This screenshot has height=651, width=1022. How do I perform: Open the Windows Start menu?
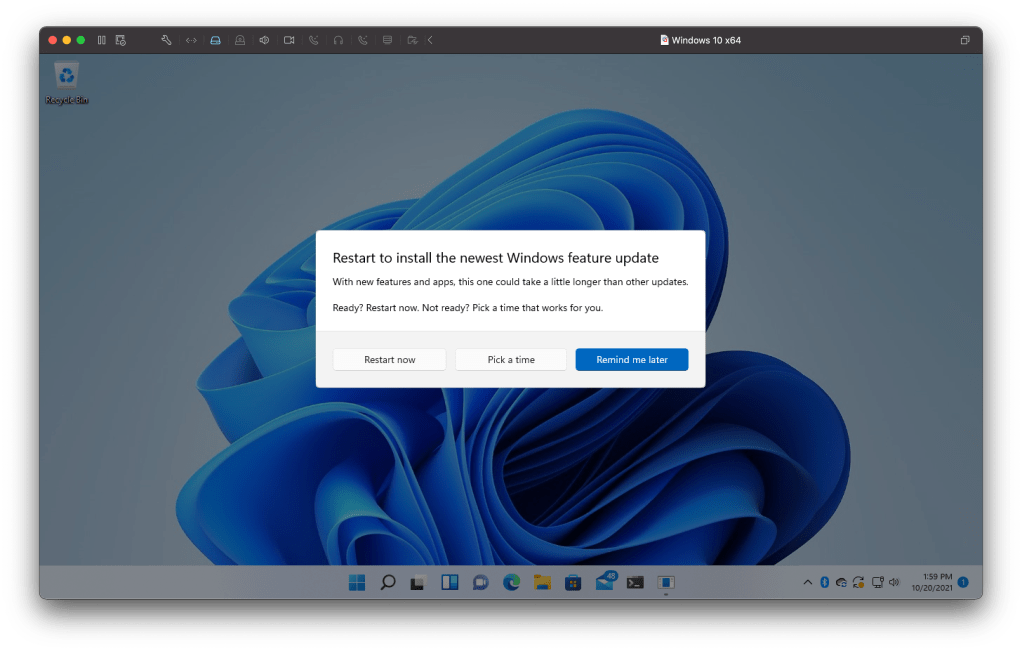(357, 582)
